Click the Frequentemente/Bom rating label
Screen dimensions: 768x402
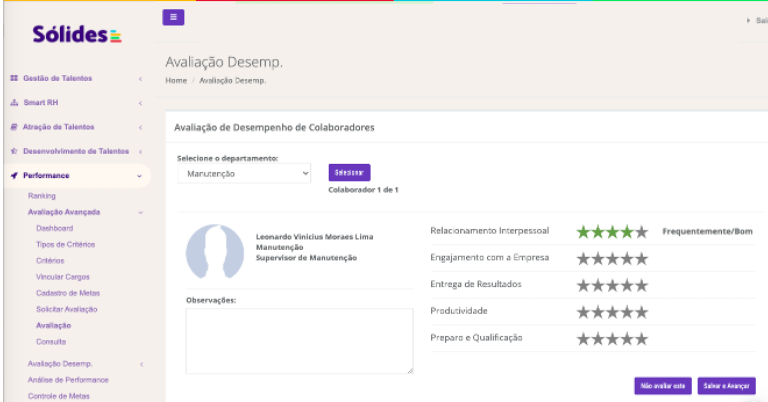[x=707, y=232]
